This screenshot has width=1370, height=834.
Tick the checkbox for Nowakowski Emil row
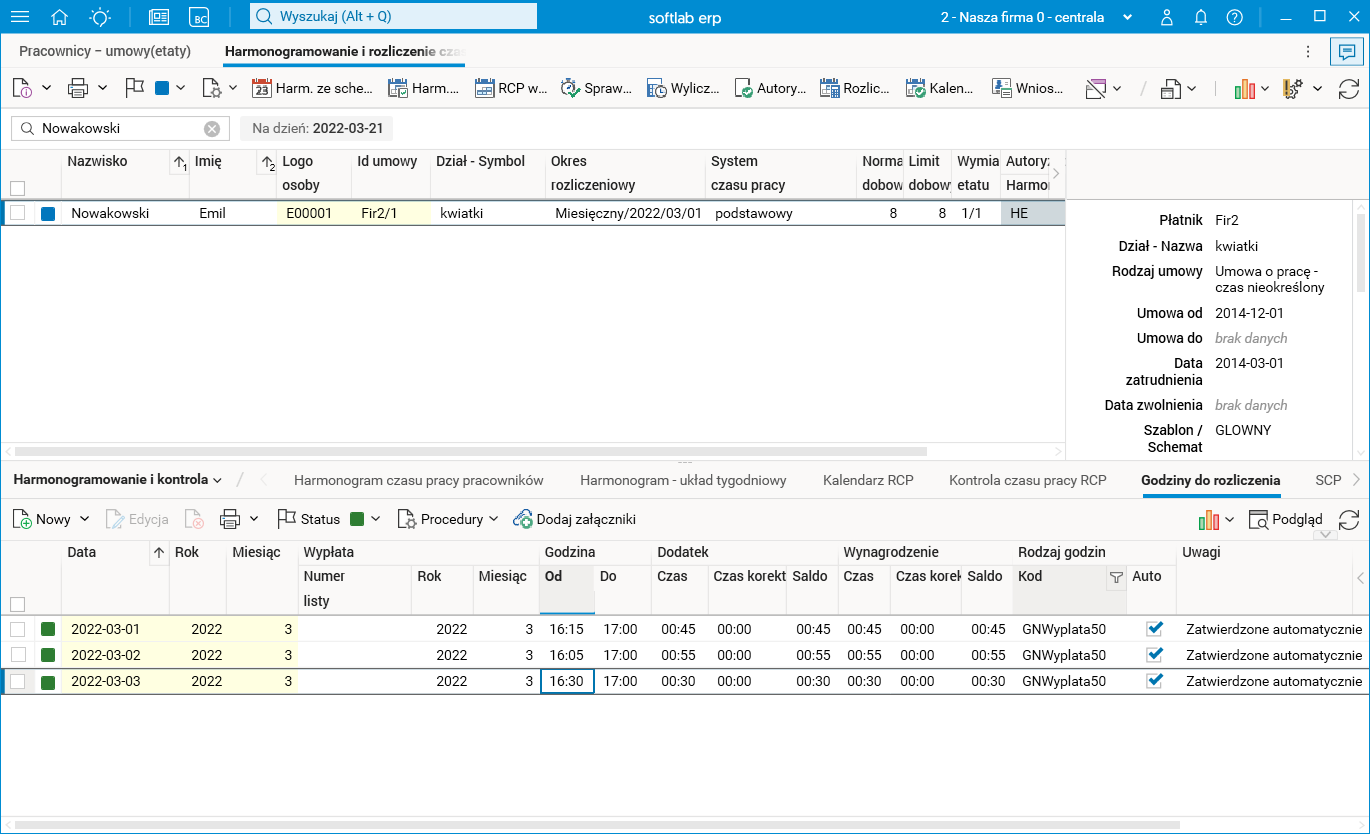pos(18,213)
